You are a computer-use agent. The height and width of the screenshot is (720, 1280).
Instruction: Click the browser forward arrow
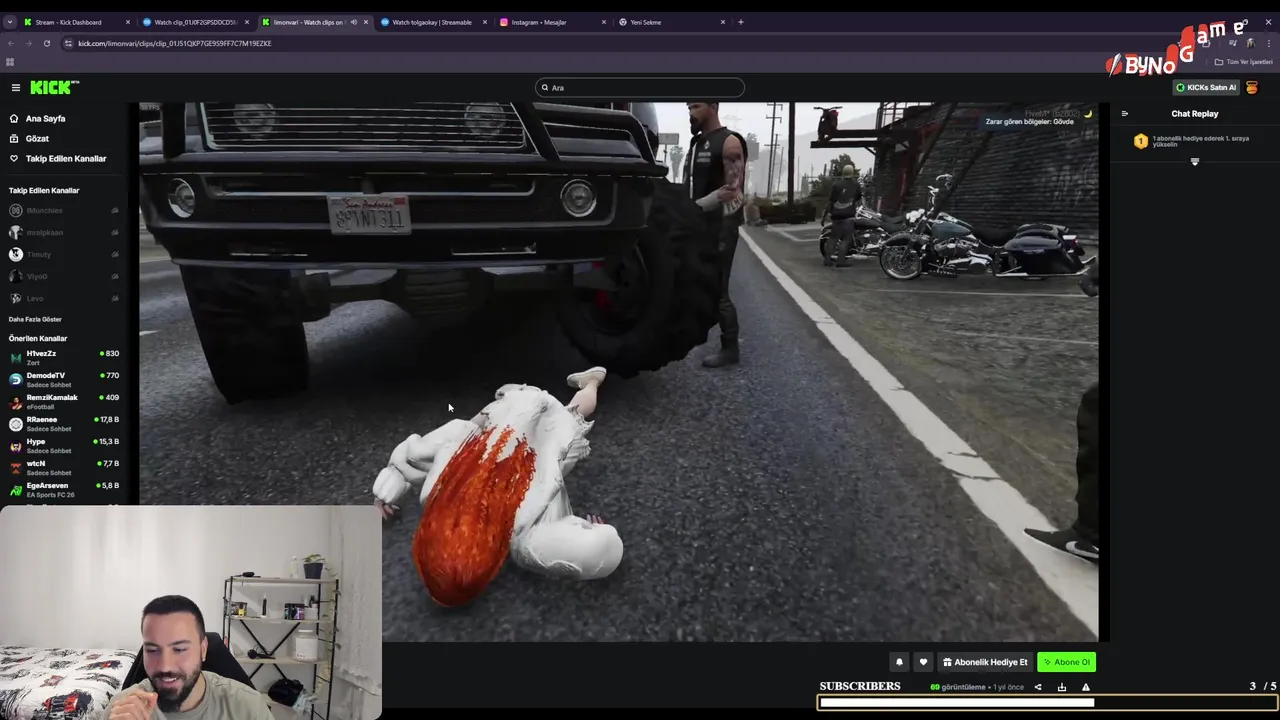[29, 43]
